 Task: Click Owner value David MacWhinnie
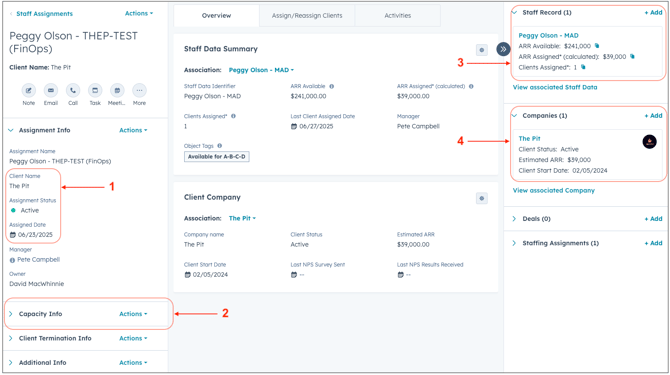click(x=37, y=284)
